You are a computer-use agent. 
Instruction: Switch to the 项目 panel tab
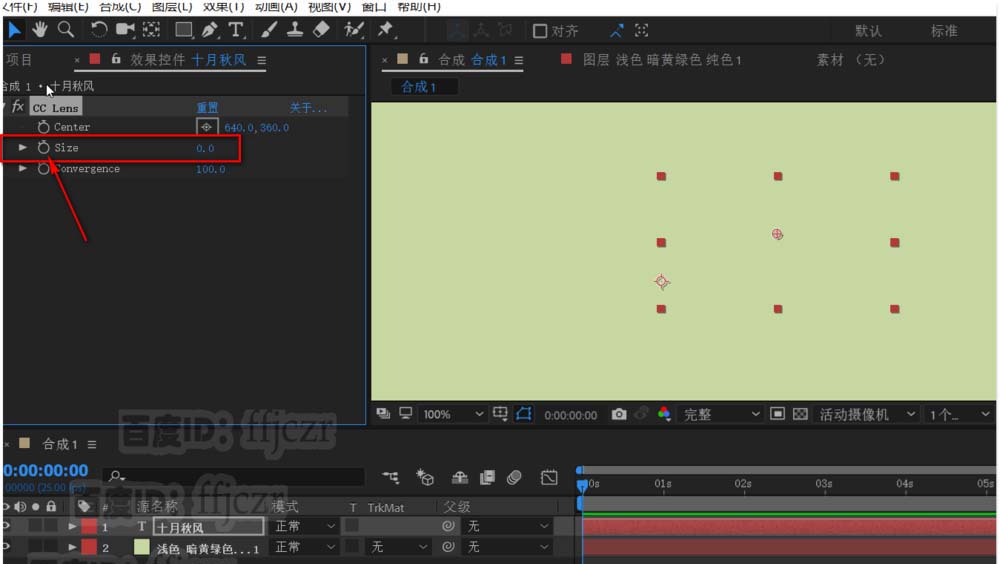coord(18,59)
